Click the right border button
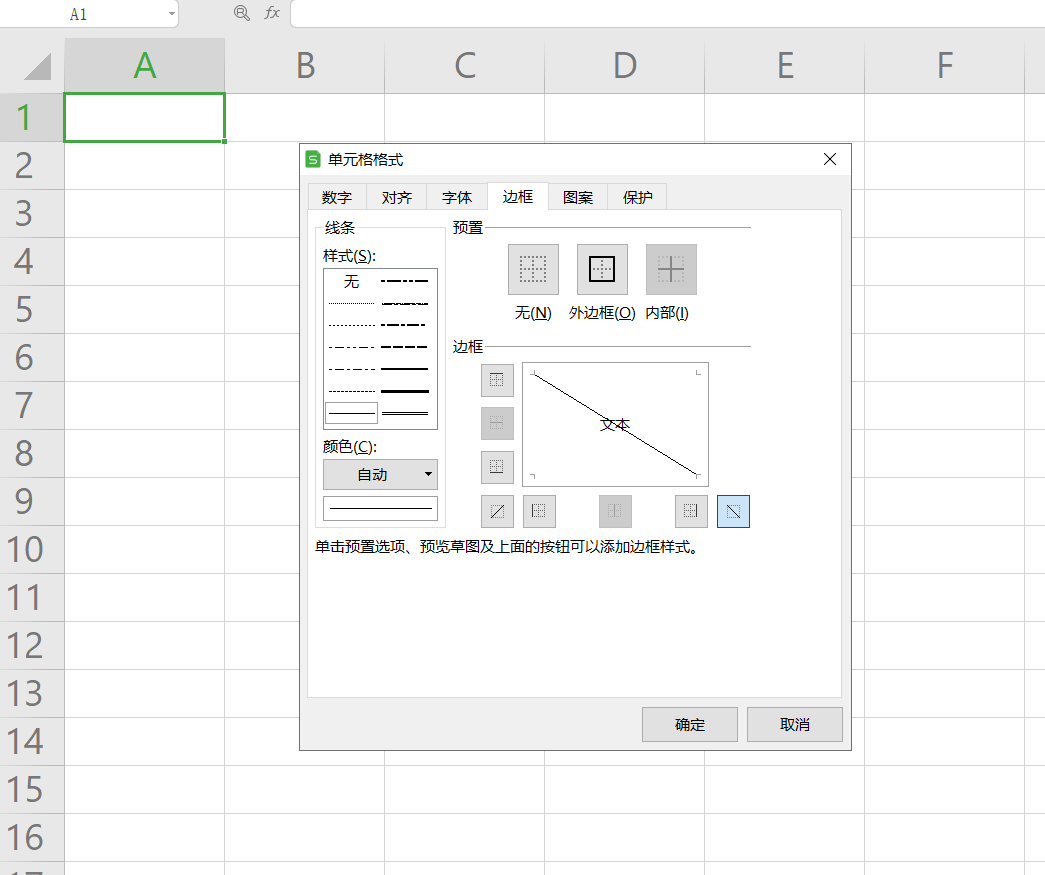 coord(690,511)
